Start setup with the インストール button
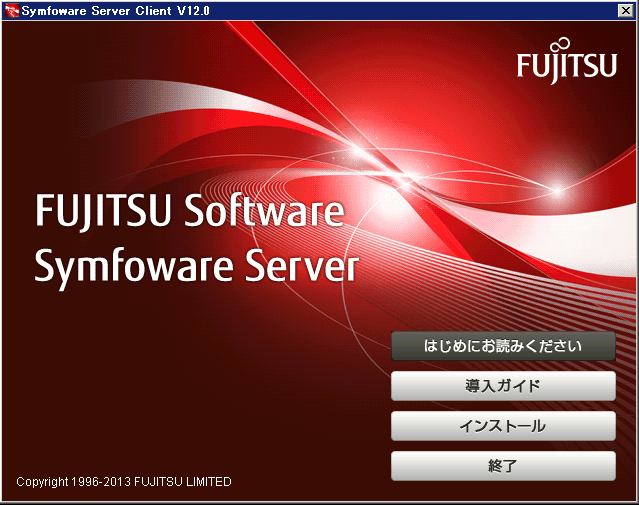This screenshot has height=505, width=639. click(x=503, y=426)
